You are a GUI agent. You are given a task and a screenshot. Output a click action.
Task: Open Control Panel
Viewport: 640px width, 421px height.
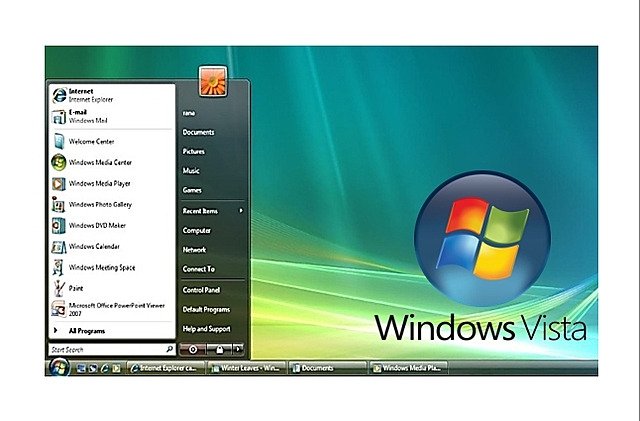coord(201,290)
